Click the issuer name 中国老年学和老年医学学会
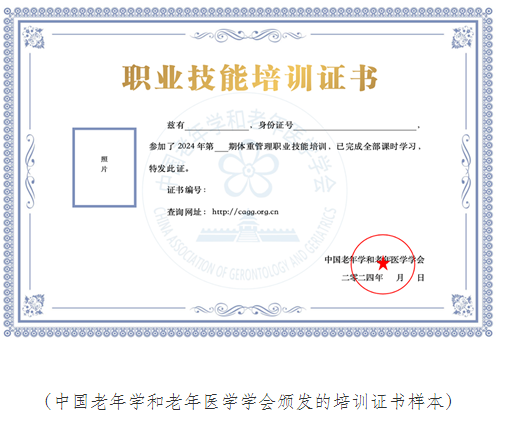 [x=374, y=259]
